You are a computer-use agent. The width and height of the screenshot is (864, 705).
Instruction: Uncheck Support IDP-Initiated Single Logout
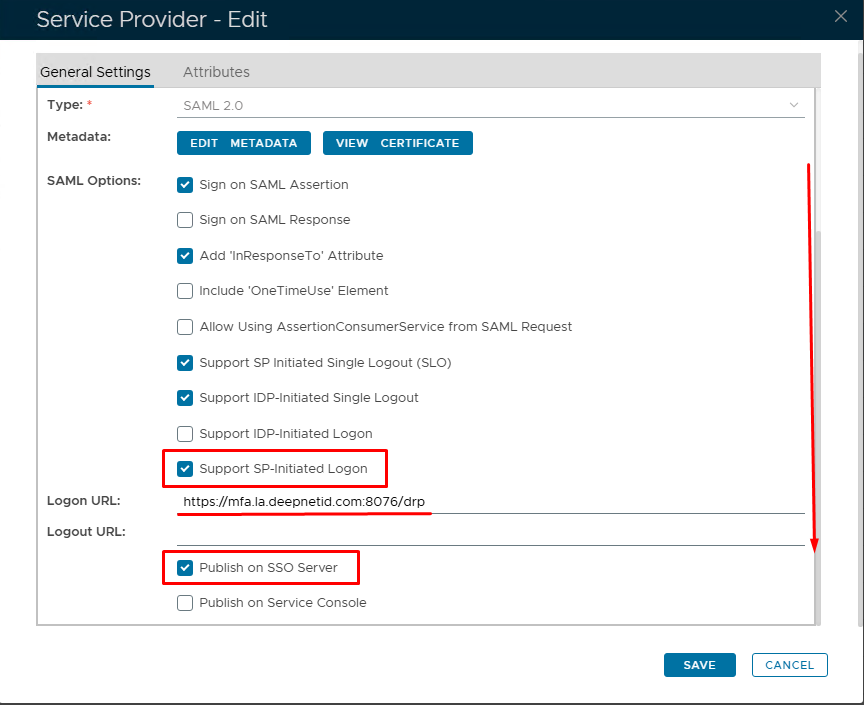(x=185, y=398)
